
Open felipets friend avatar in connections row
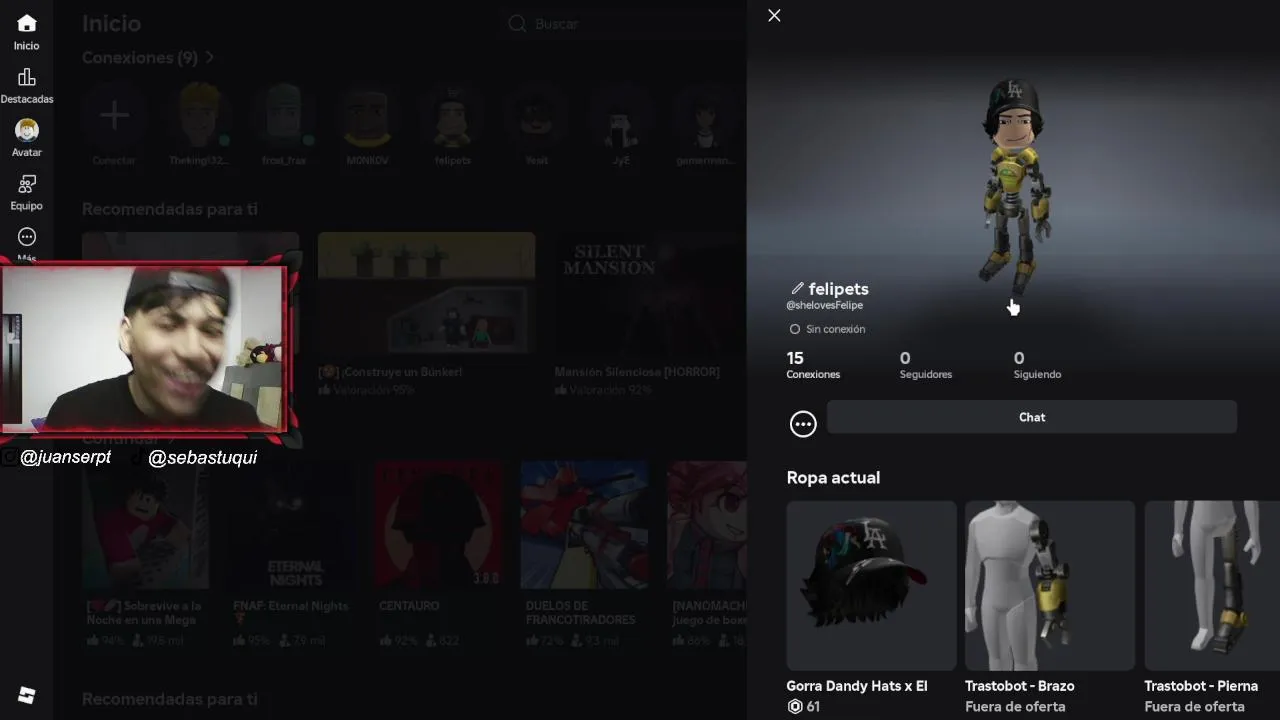[453, 116]
